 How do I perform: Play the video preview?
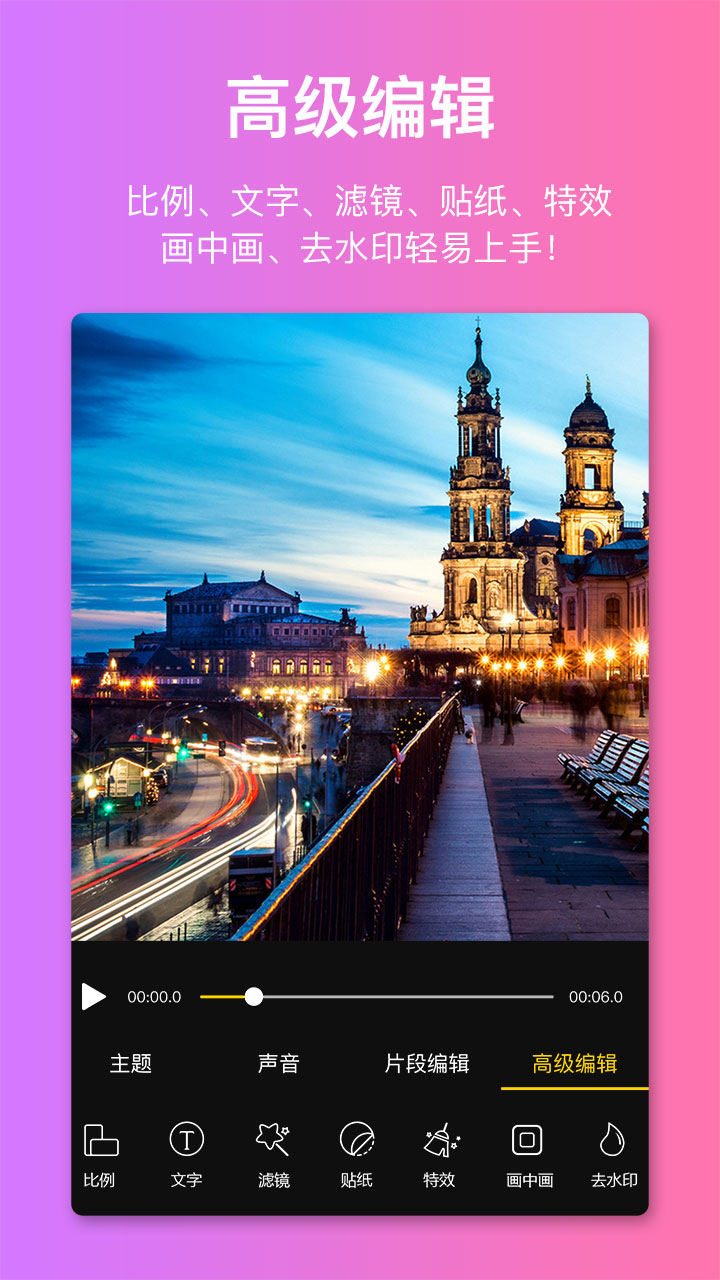click(94, 996)
